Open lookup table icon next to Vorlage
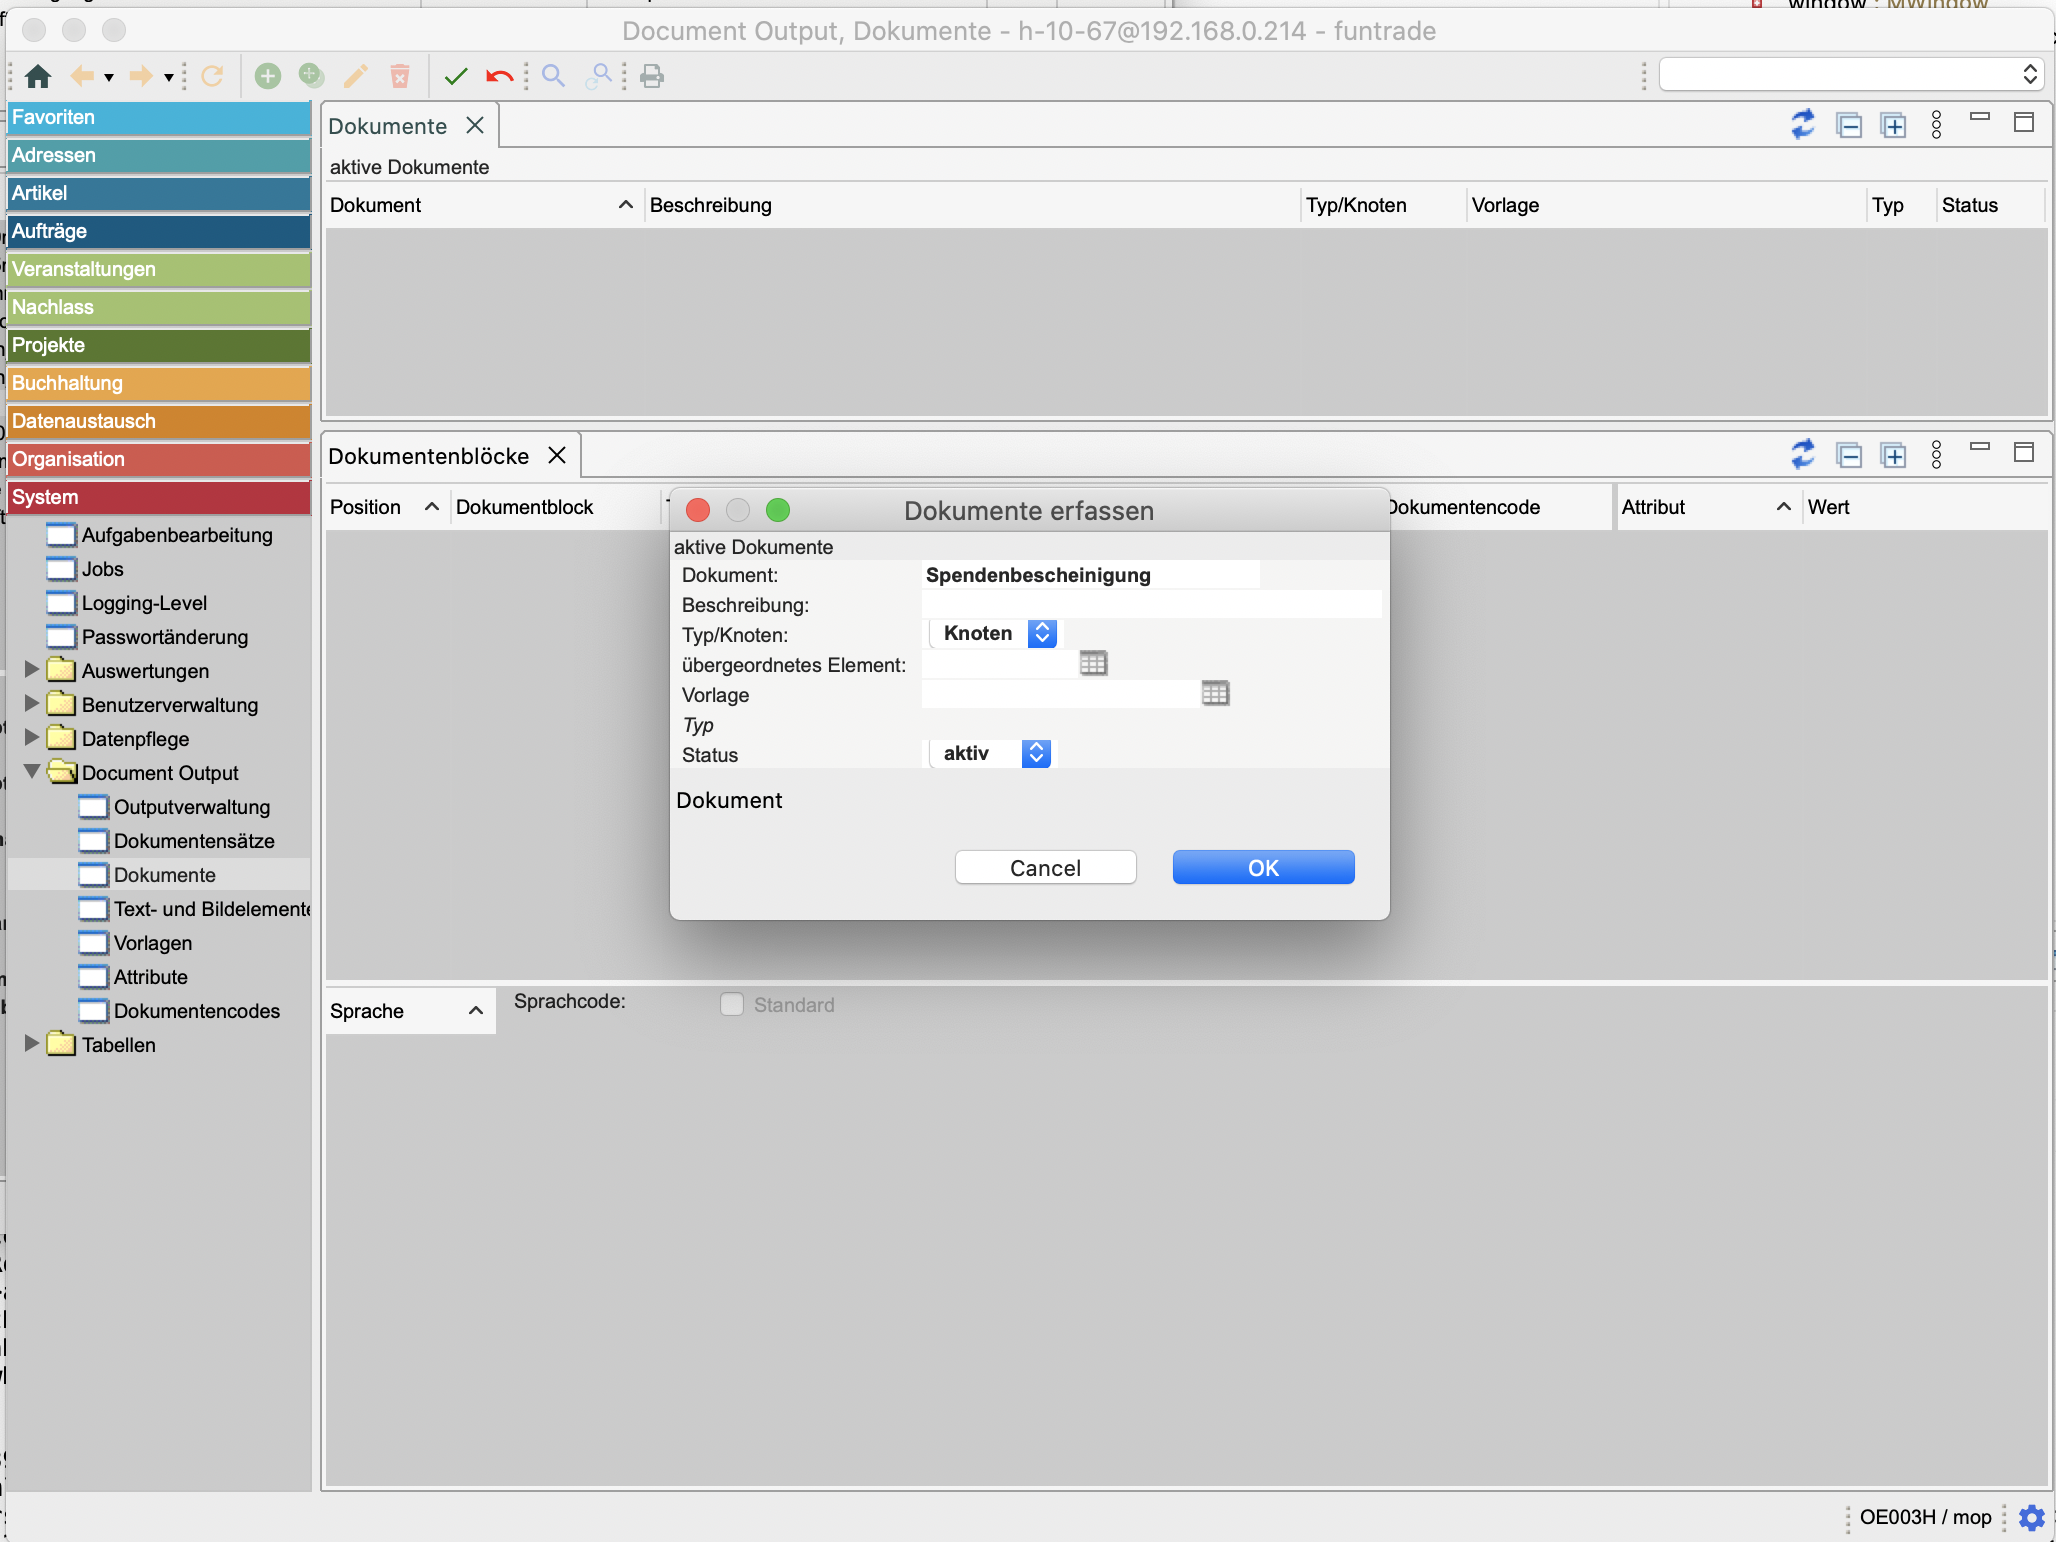 pyautogui.click(x=1215, y=694)
